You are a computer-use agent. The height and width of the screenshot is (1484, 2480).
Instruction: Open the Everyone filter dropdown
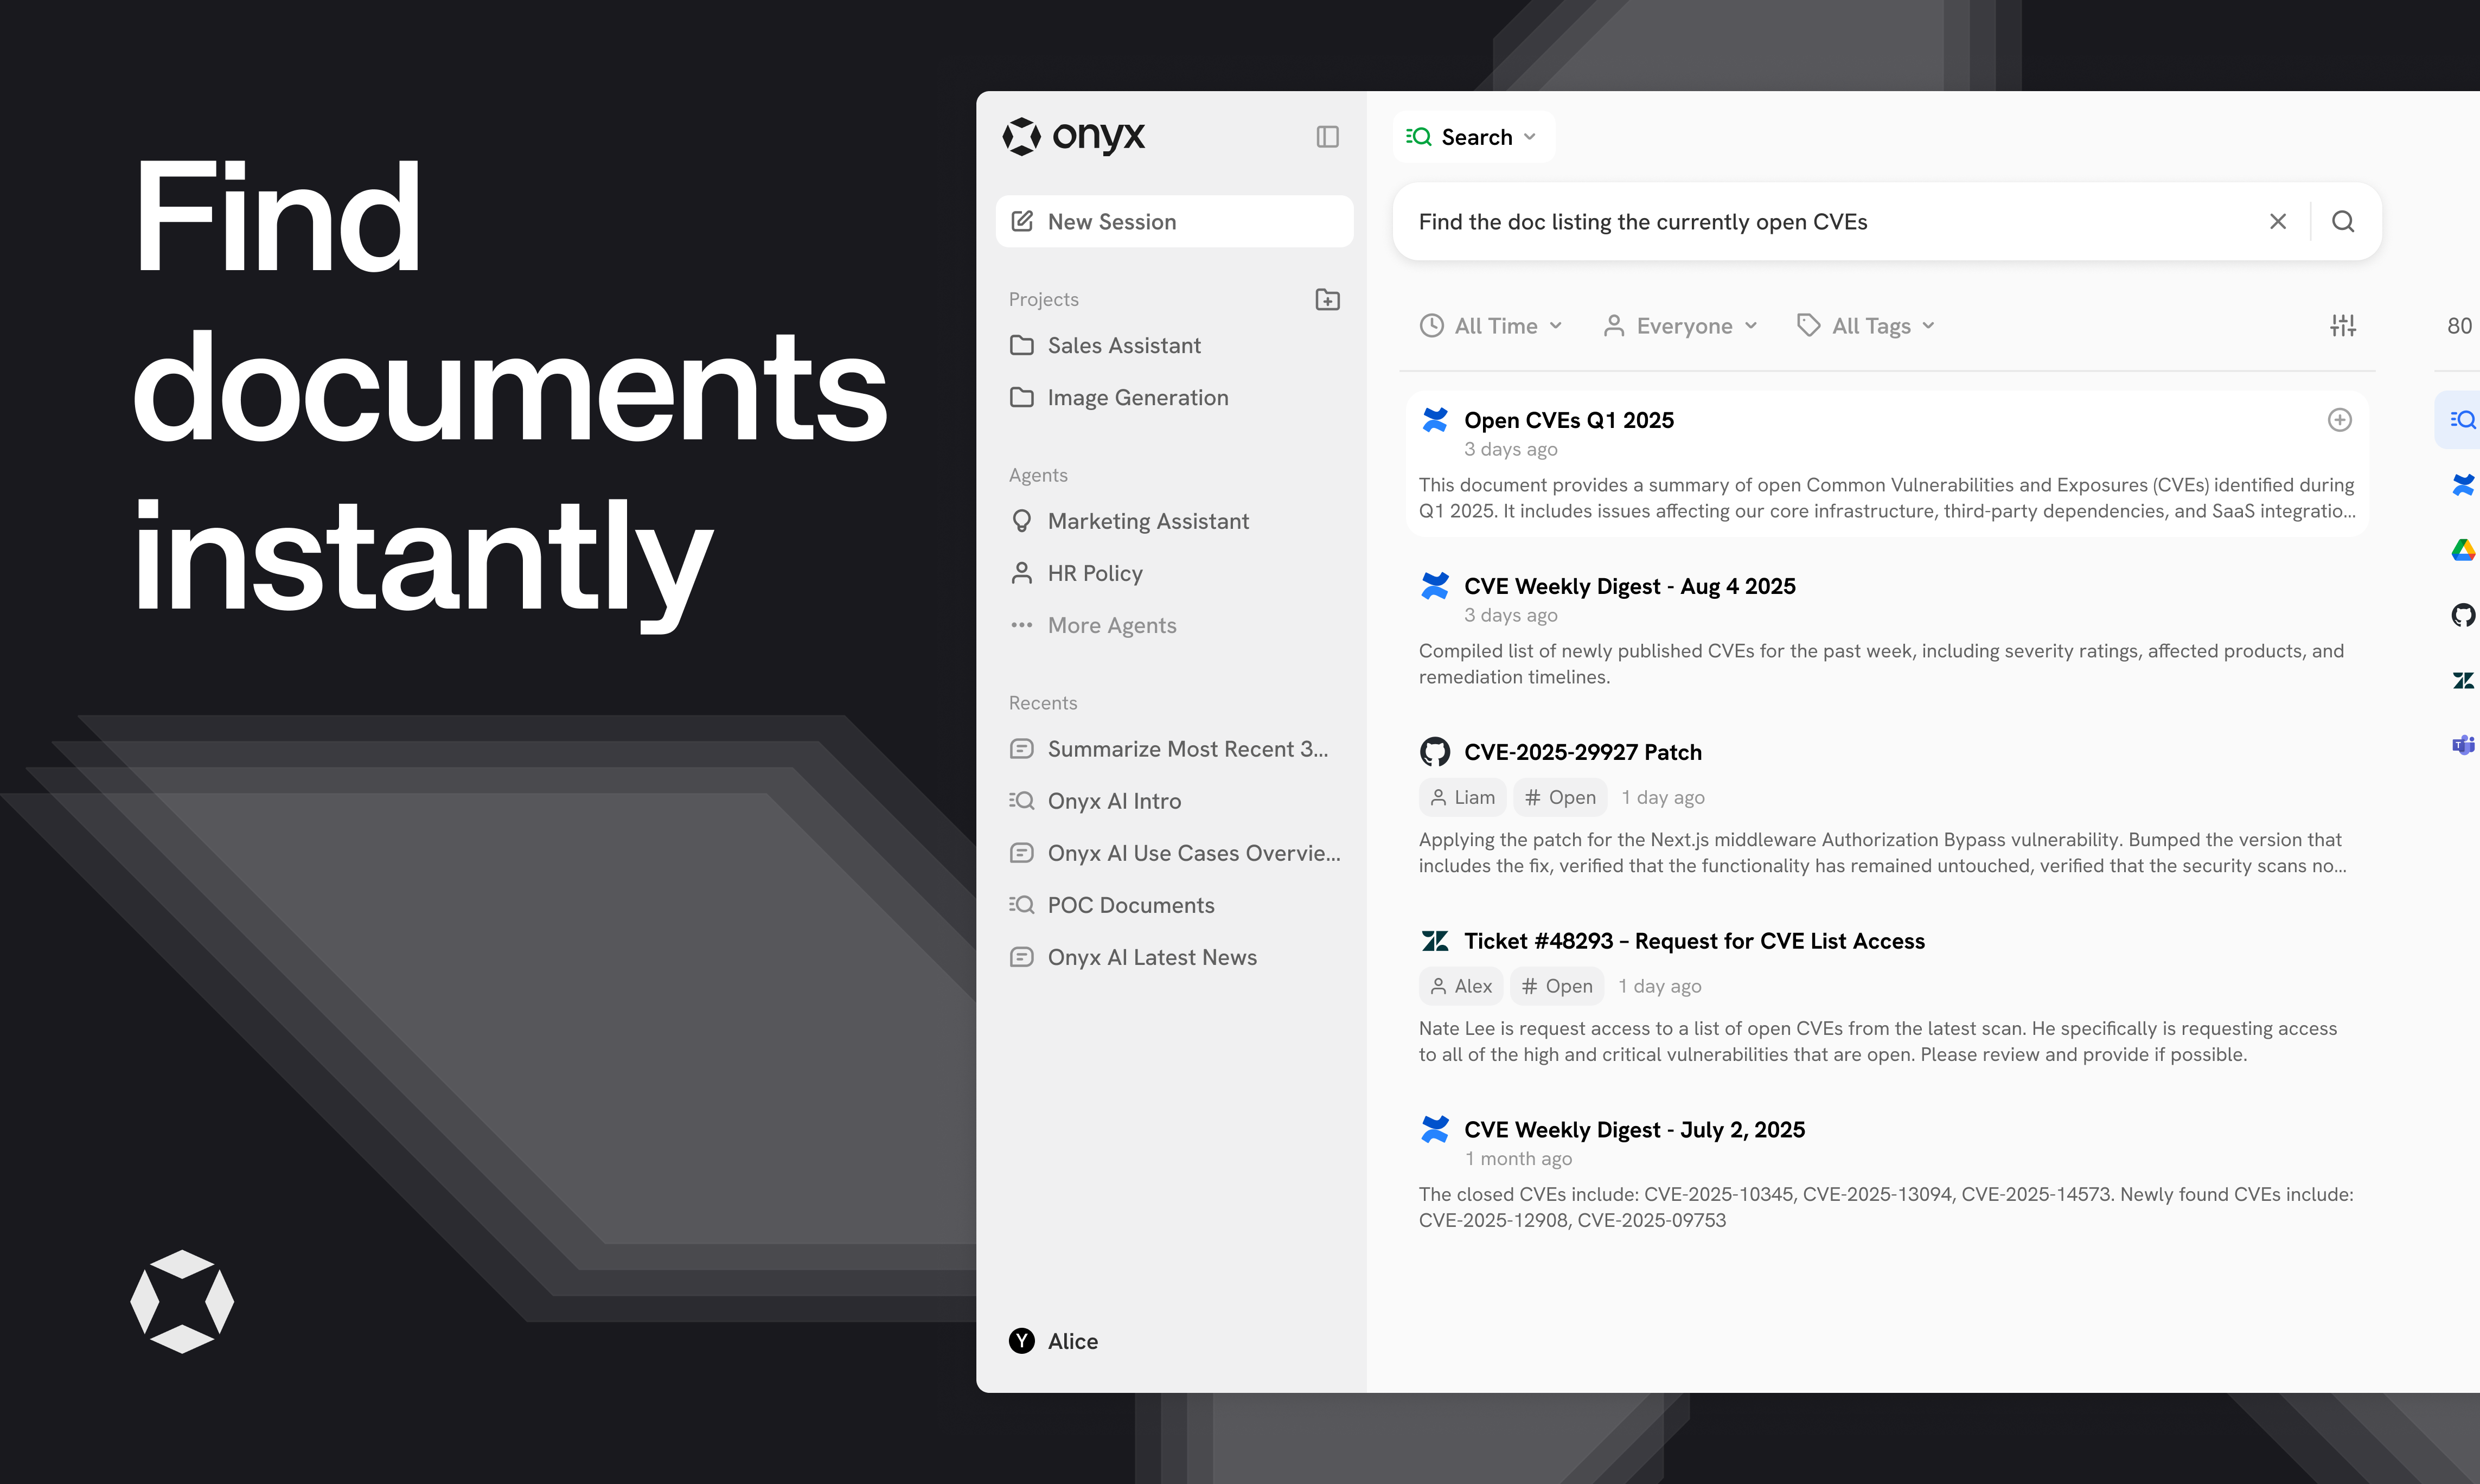tap(1680, 326)
